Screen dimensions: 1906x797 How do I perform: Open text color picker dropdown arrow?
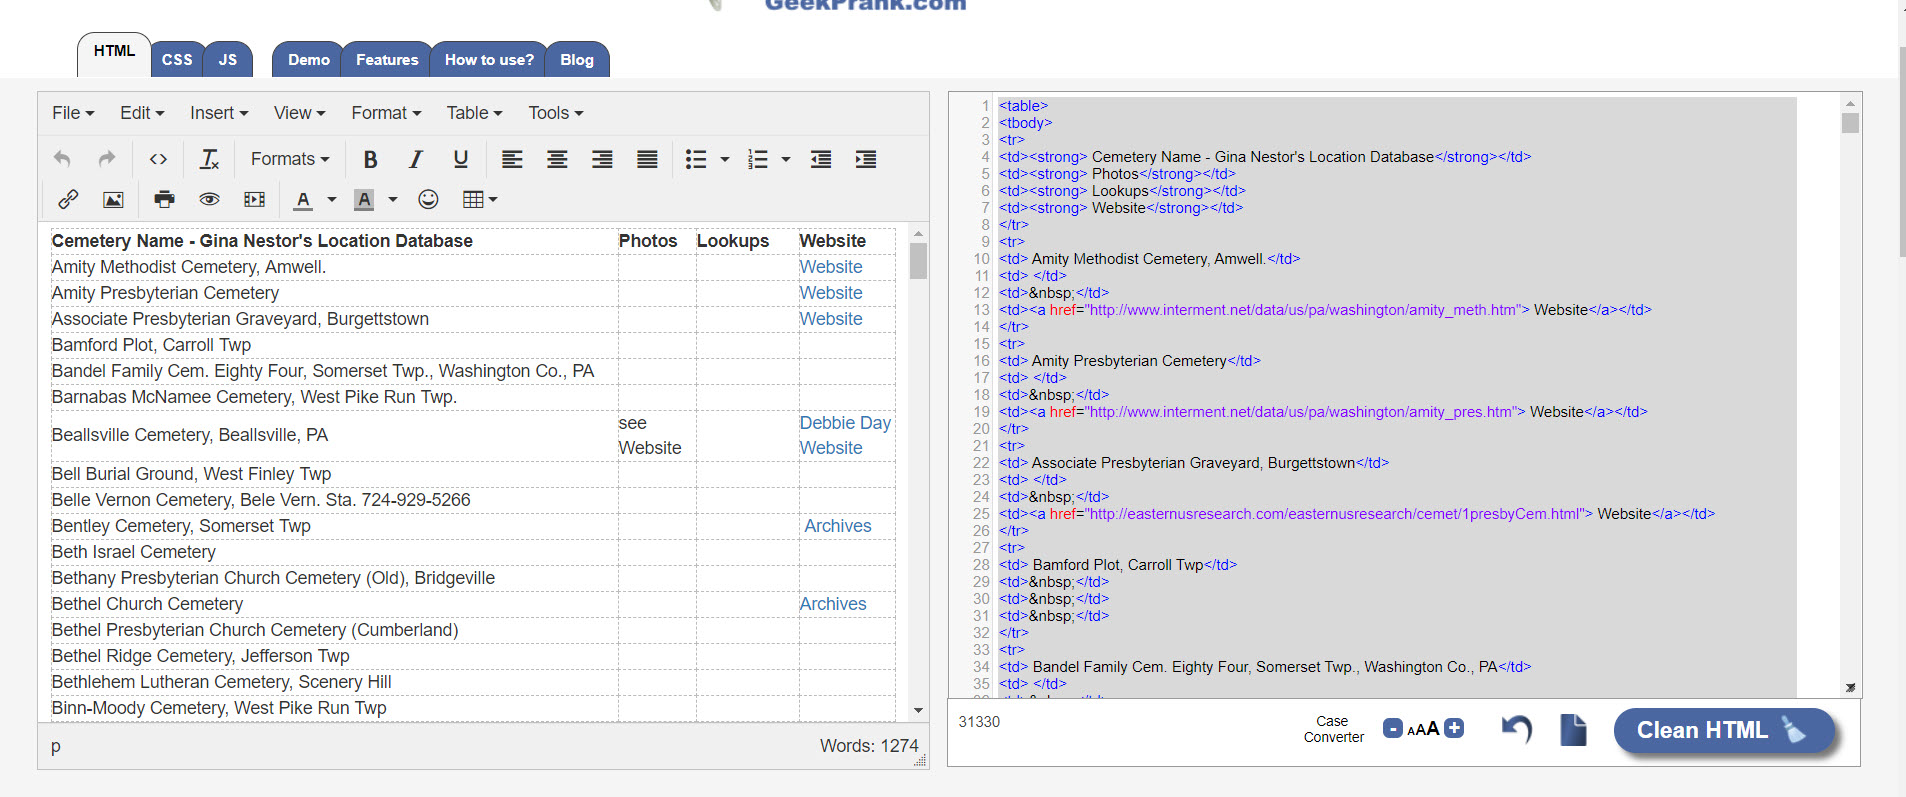(x=332, y=199)
